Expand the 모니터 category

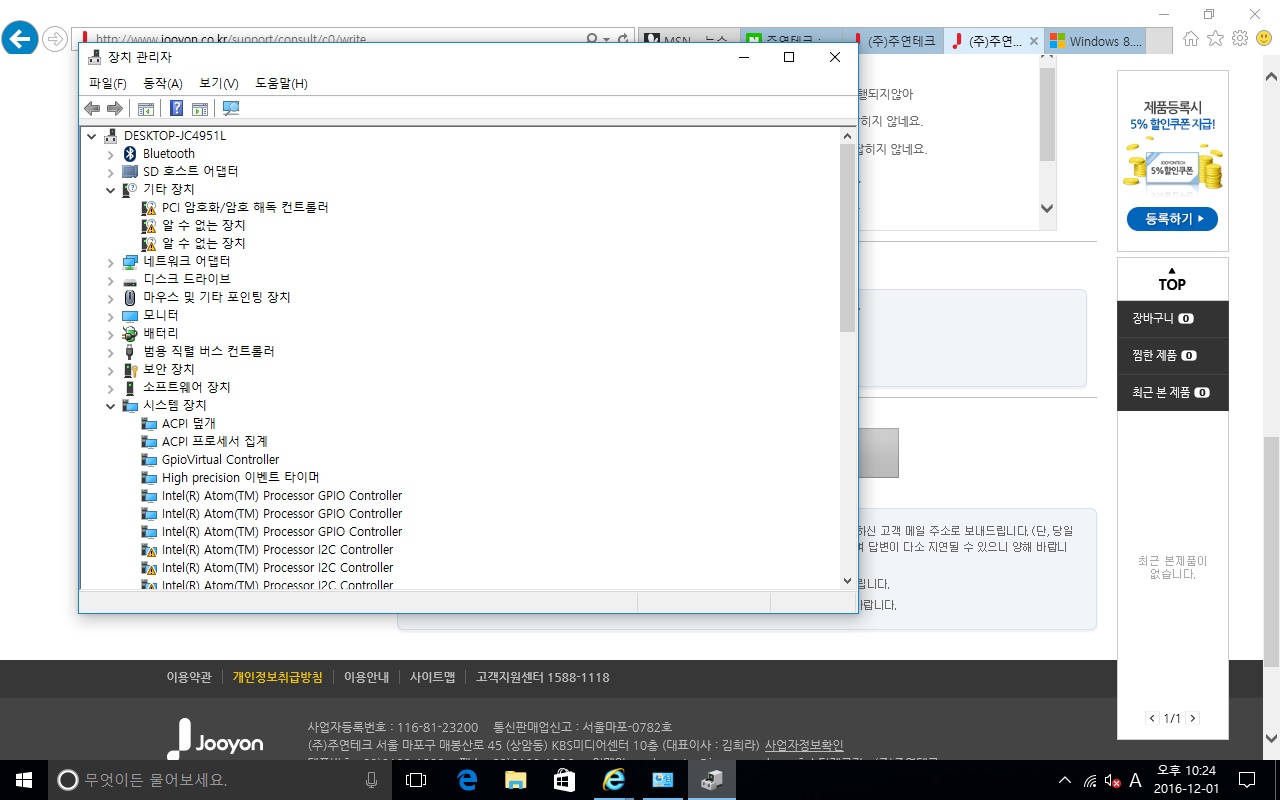[111, 315]
